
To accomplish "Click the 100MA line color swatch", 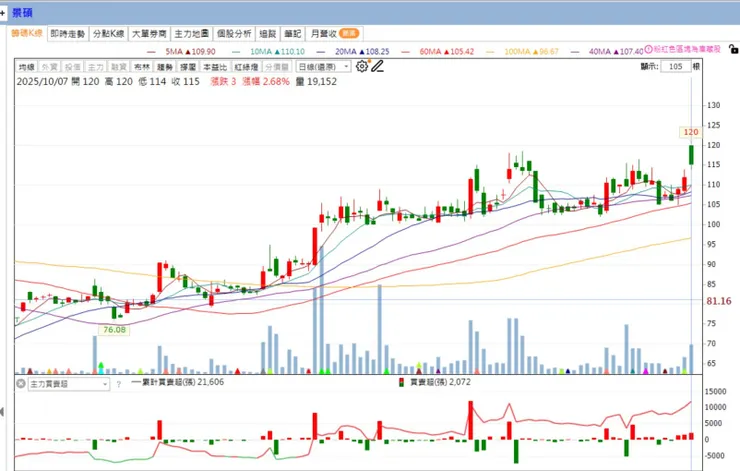I will [x=490, y=52].
